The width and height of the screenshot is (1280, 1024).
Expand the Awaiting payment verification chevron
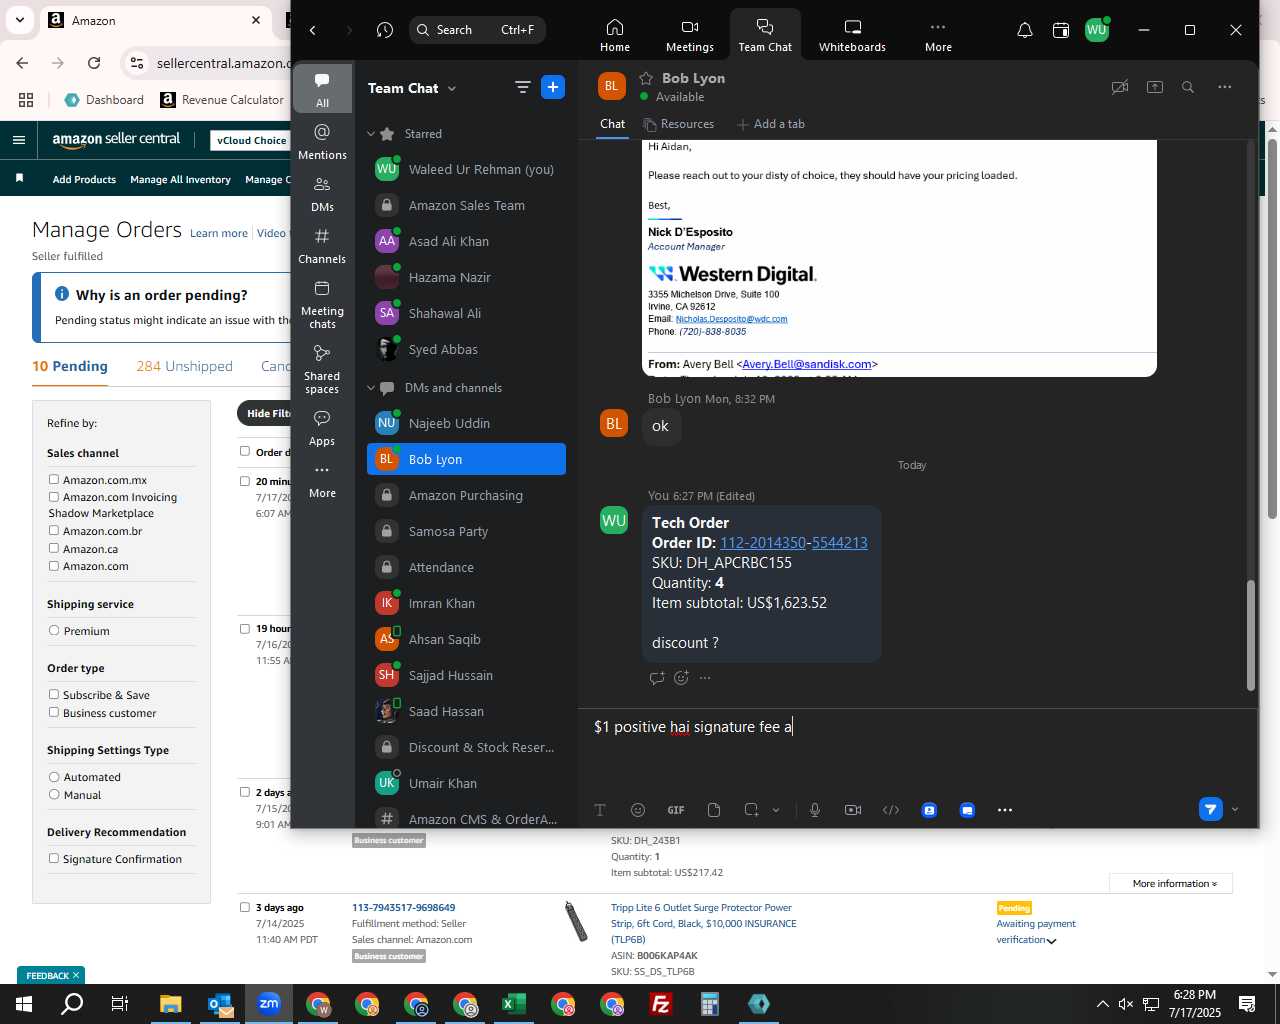click(1051, 941)
